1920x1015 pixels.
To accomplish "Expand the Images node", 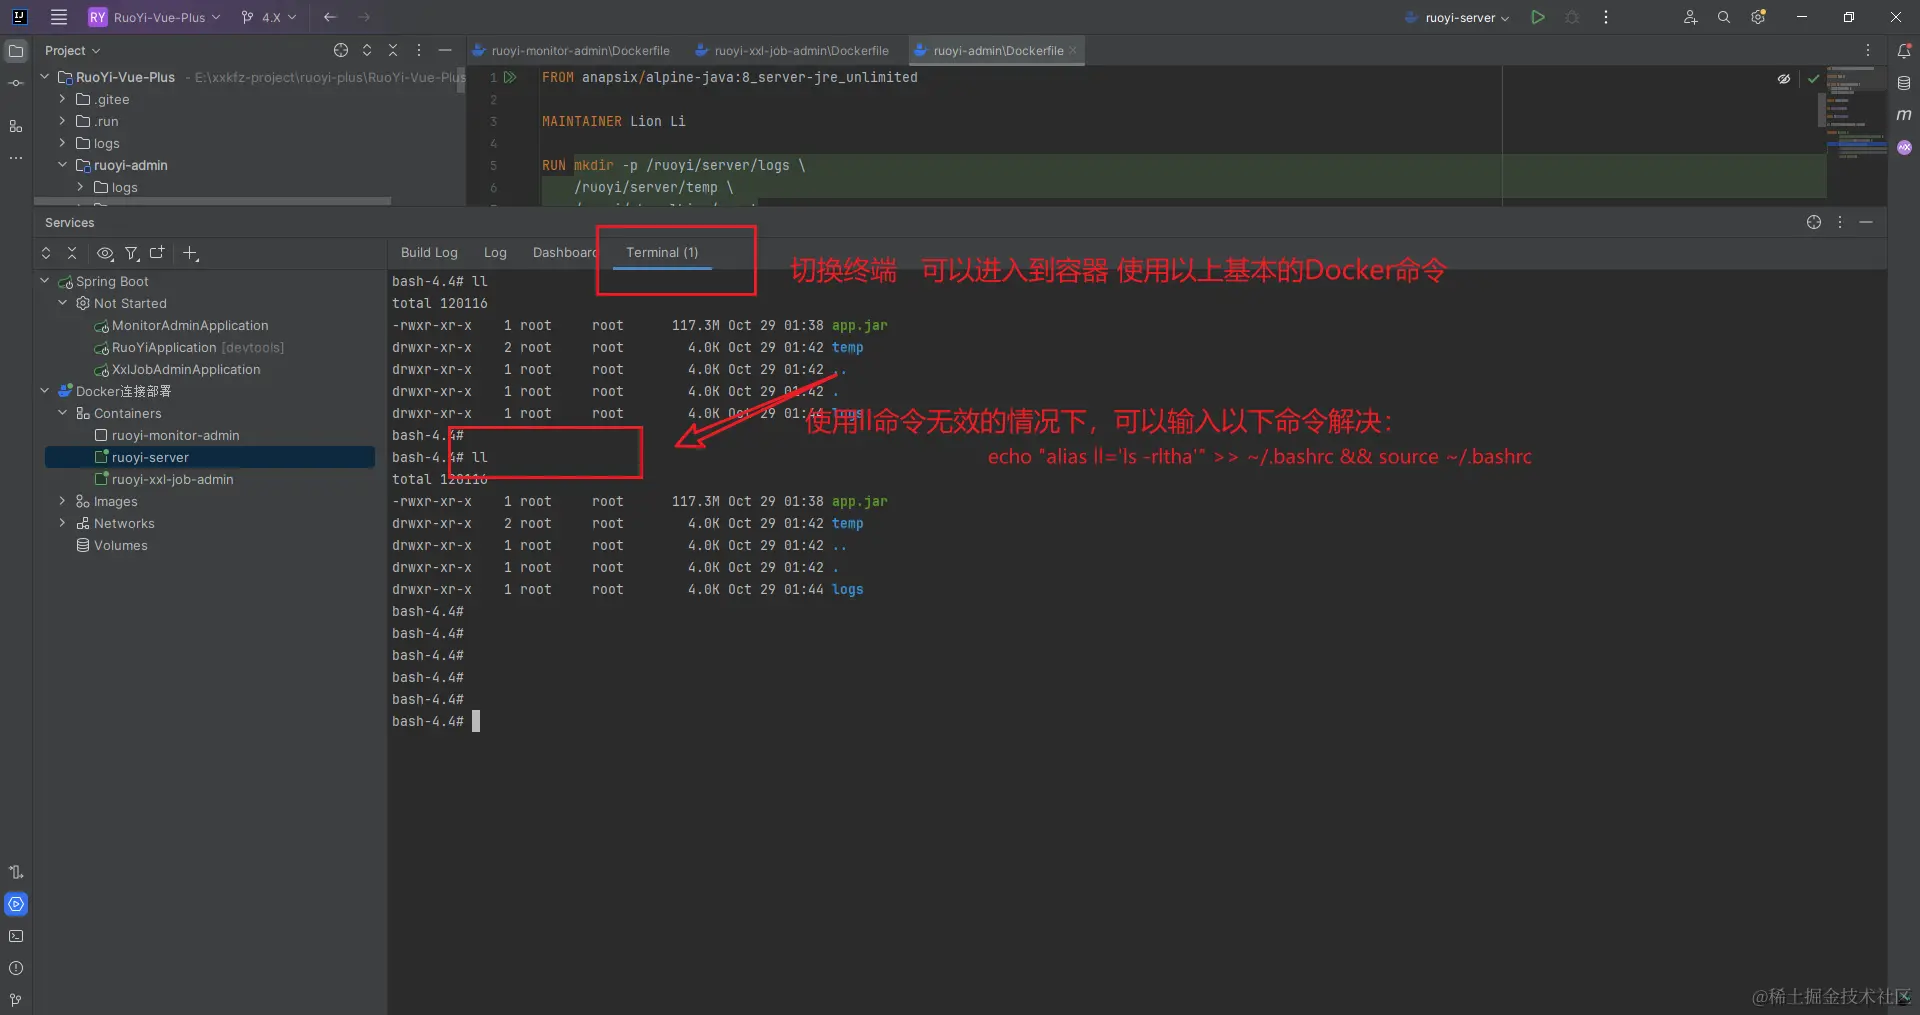I will (62, 501).
